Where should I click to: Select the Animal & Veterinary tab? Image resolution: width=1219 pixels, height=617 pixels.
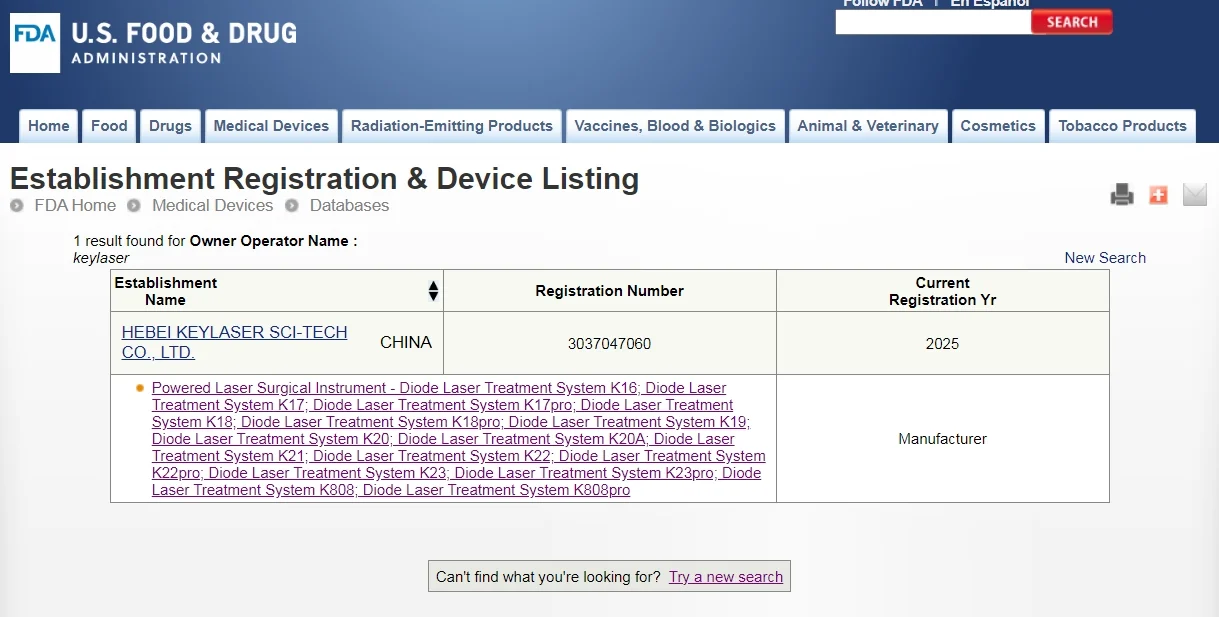pos(867,126)
